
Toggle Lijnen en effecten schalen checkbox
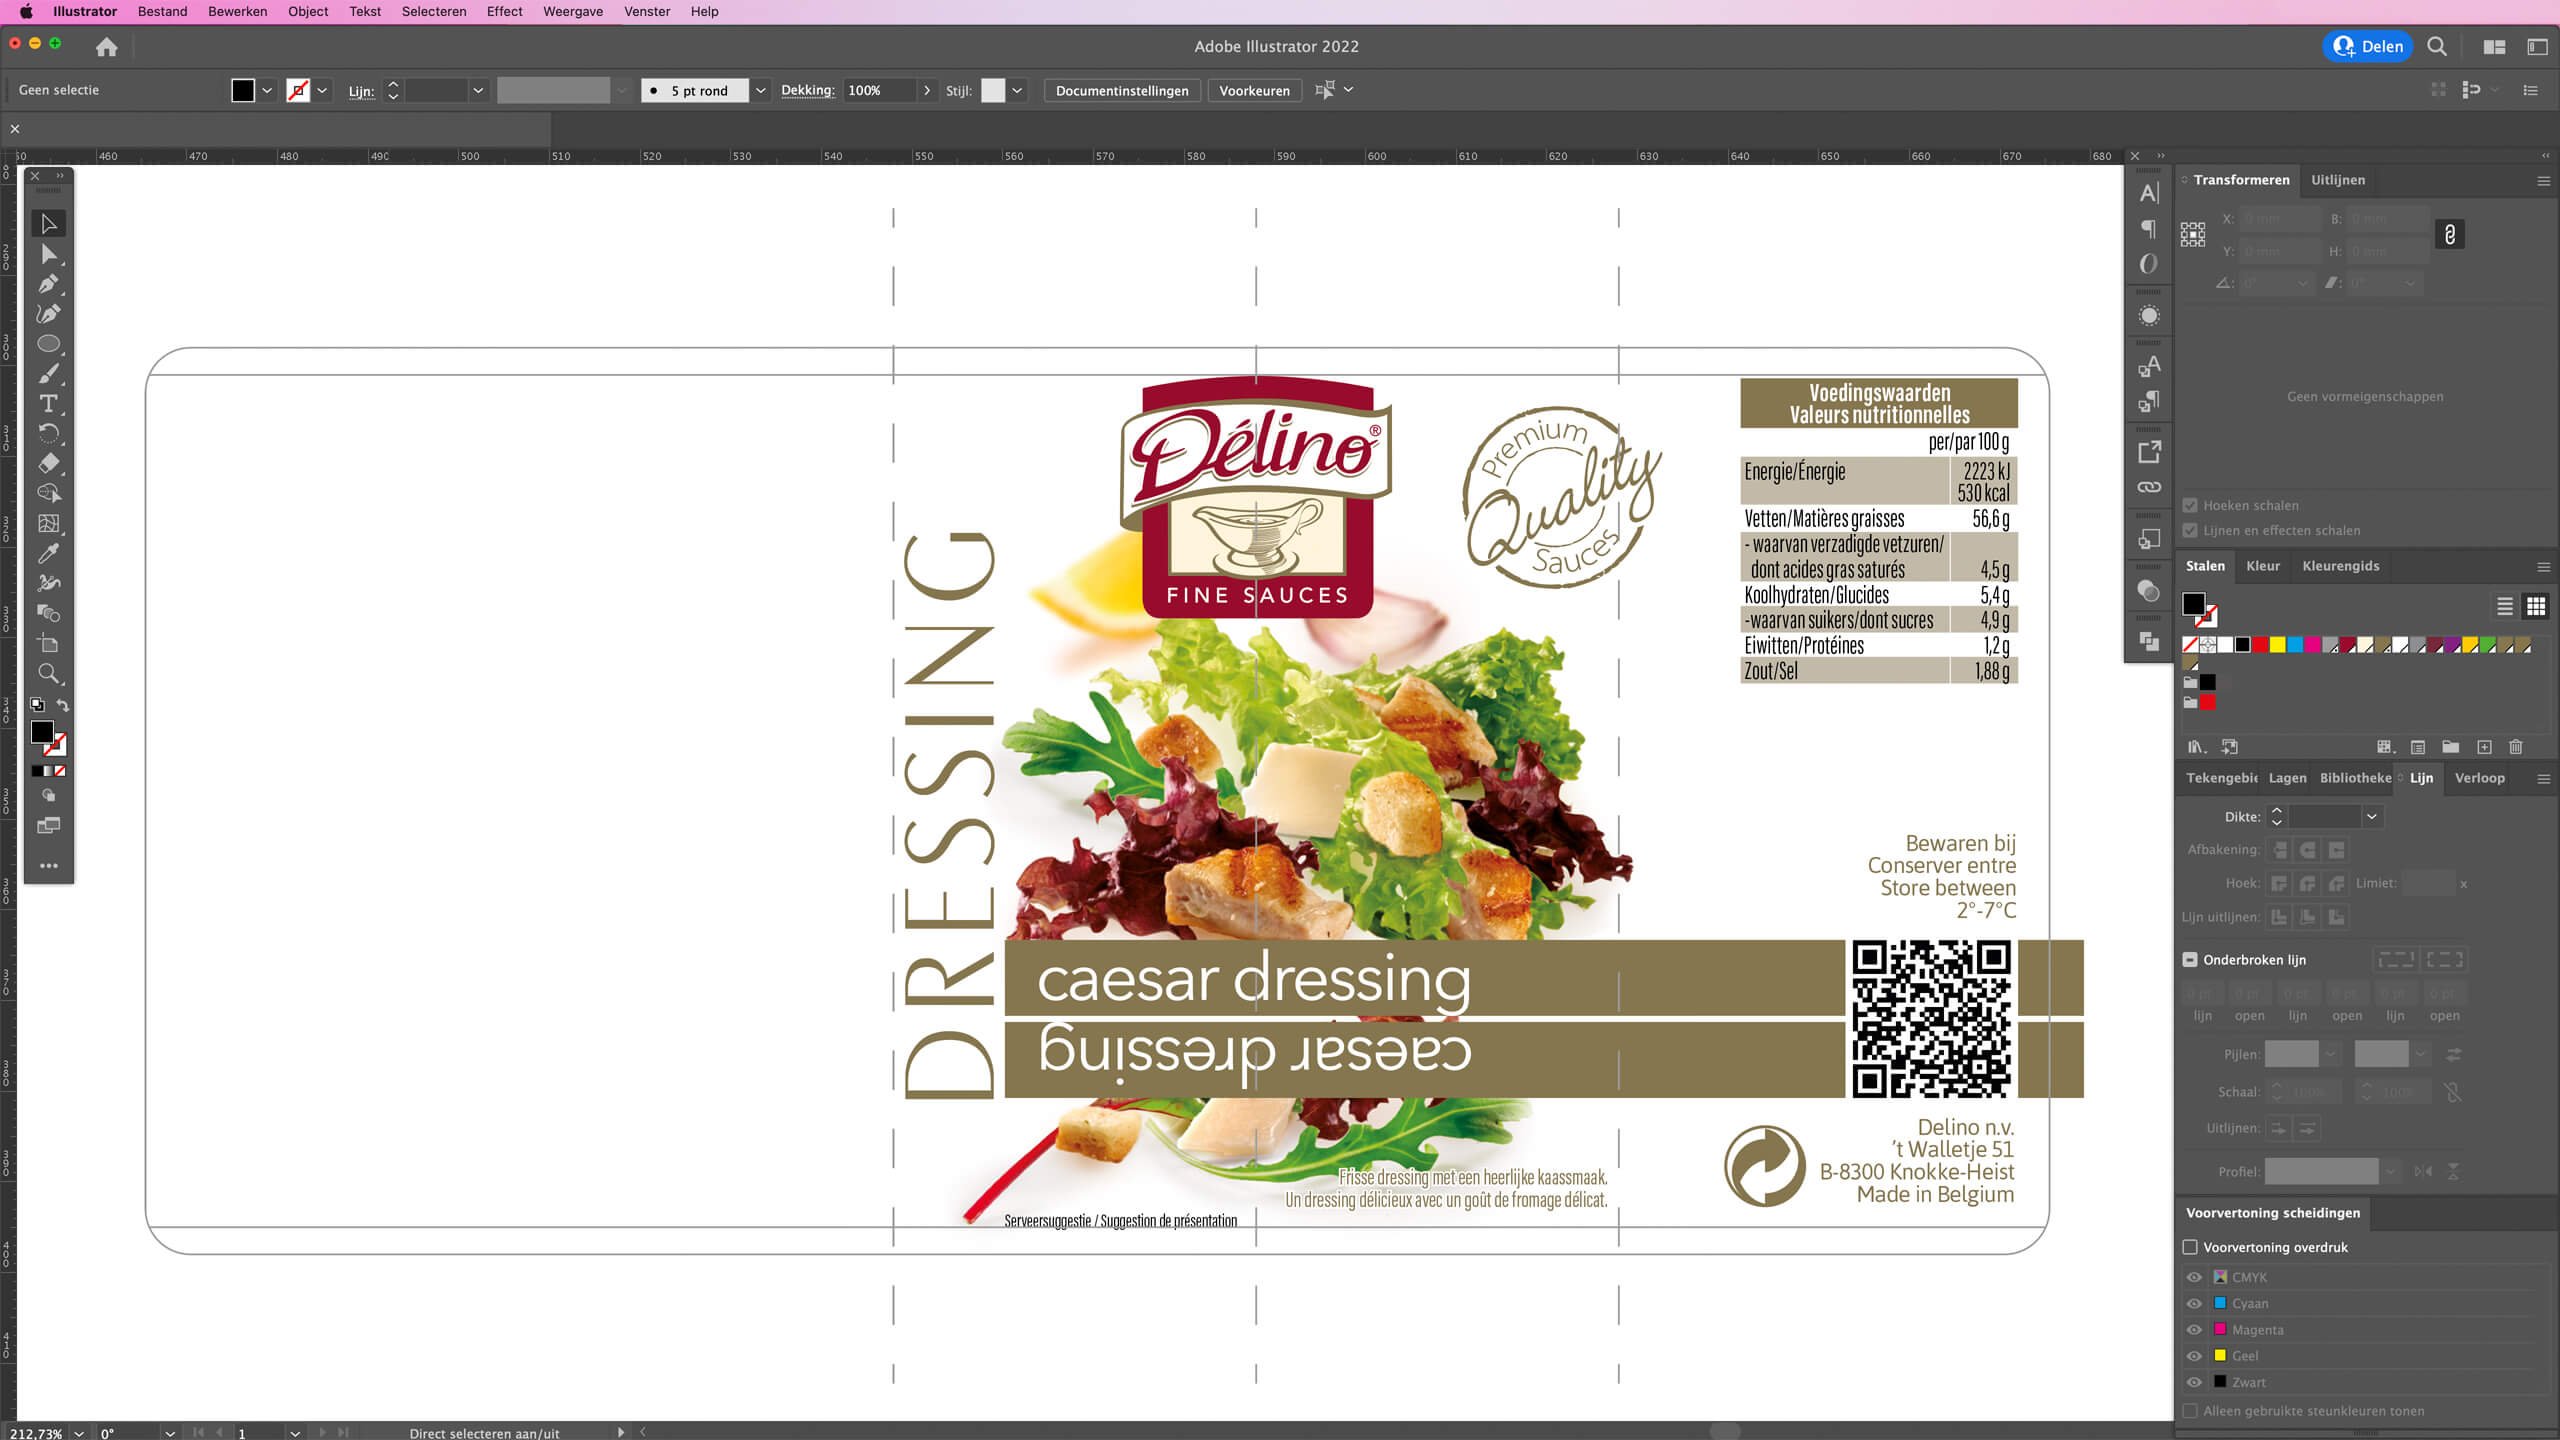(x=2190, y=531)
